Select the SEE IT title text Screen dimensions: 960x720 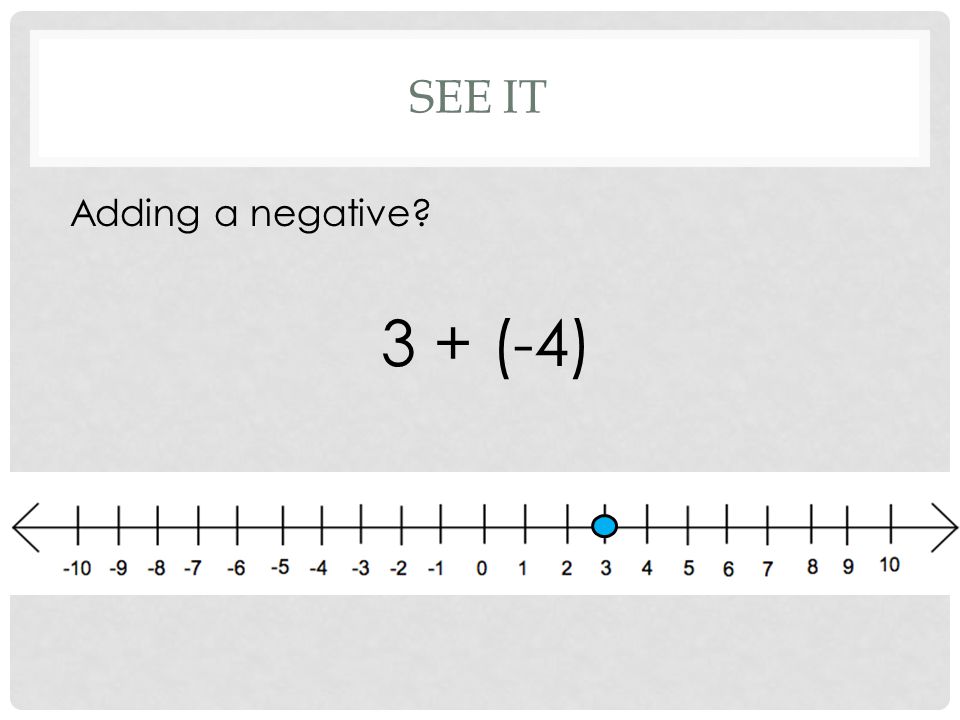(477, 97)
